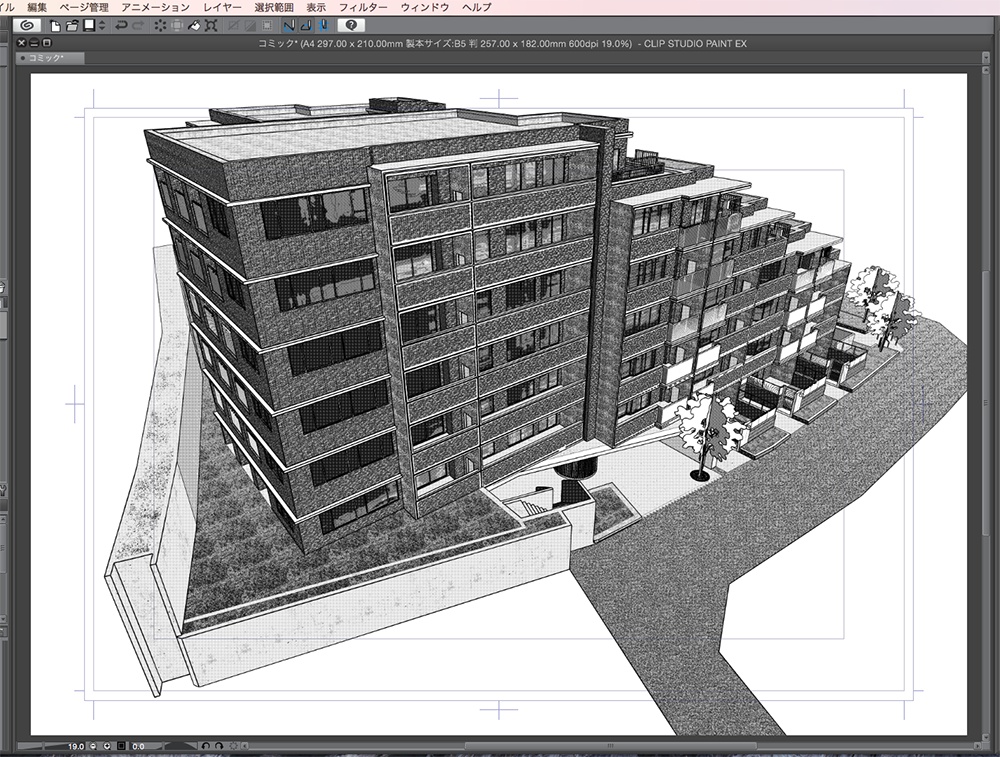Open the CLIP STUDIO start icon
Screen dimensions: 1000x757
pyautogui.click(x=28, y=27)
